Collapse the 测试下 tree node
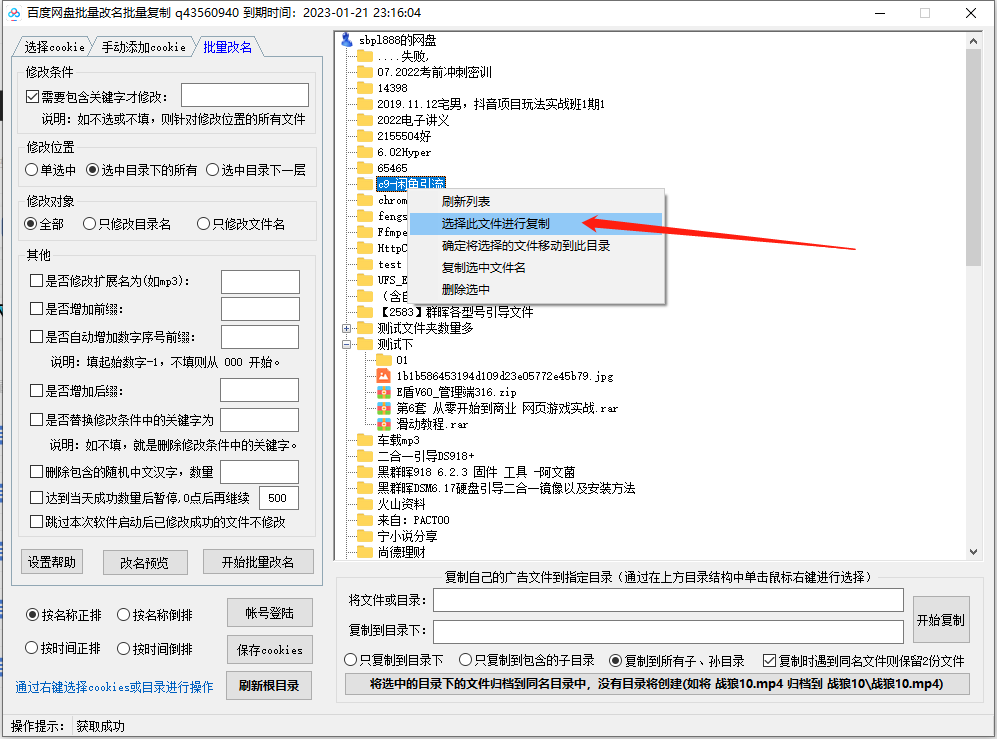The width and height of the screenshot is (997, 739). 346,344
